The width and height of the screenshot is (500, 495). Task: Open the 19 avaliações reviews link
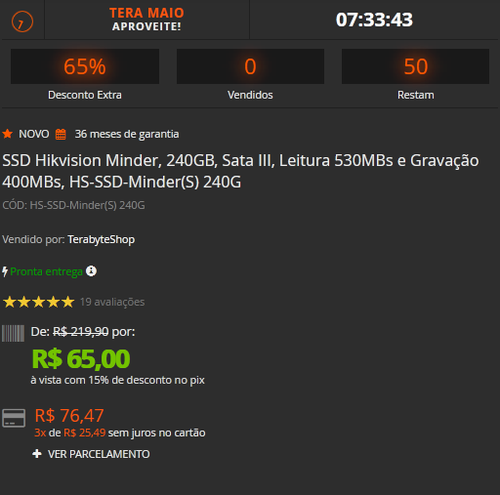coord(112,302)
